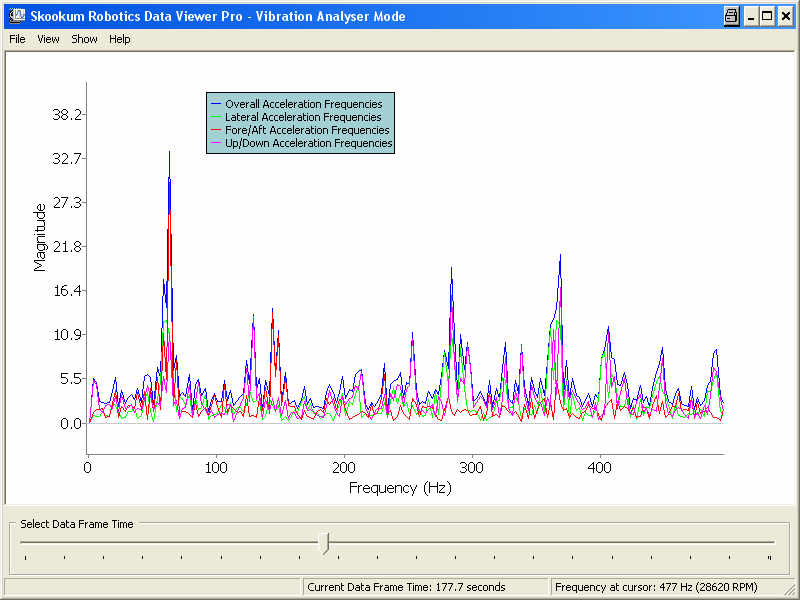The image size is (800, 600).
Task: Maximize the Data Viewer Pro window
Action: click(x=767, y=16)
